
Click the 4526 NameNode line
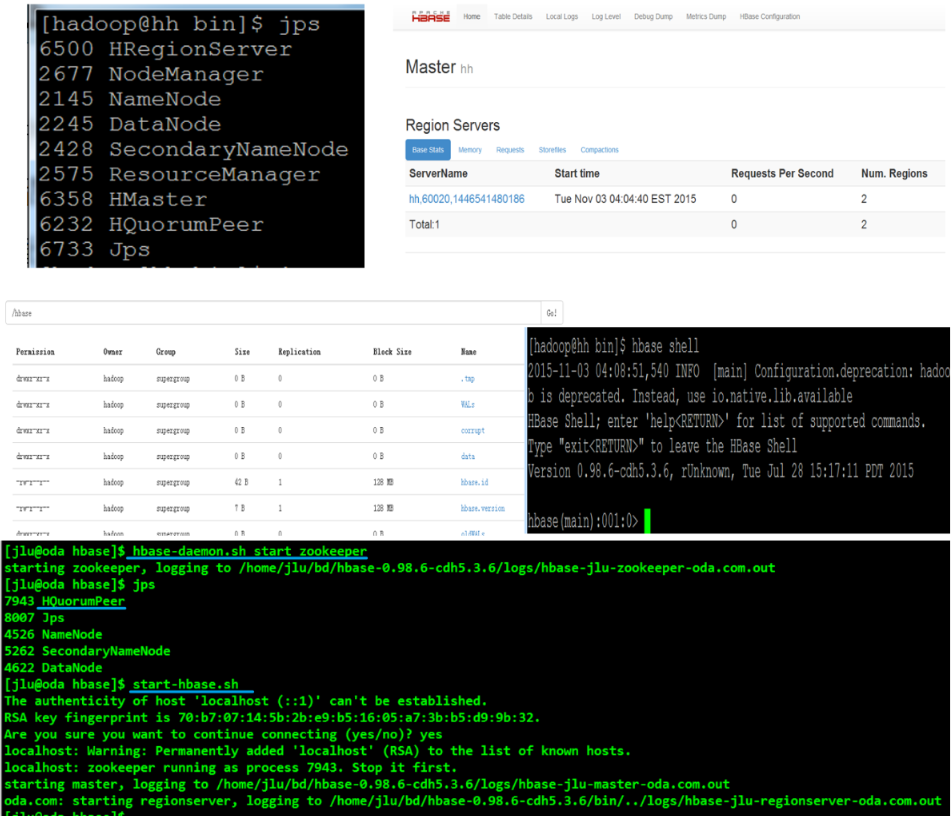[53, 635]
